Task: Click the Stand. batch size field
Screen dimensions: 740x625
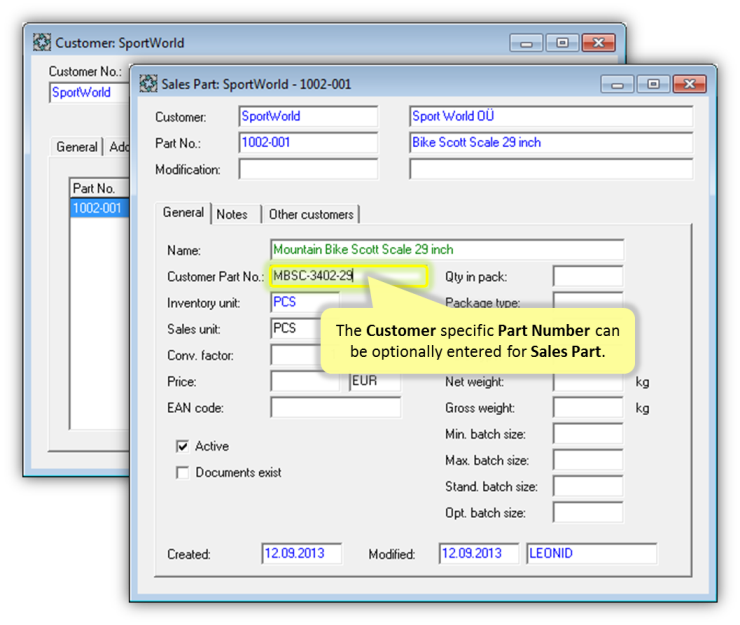Action: click(x=588, y=486)
